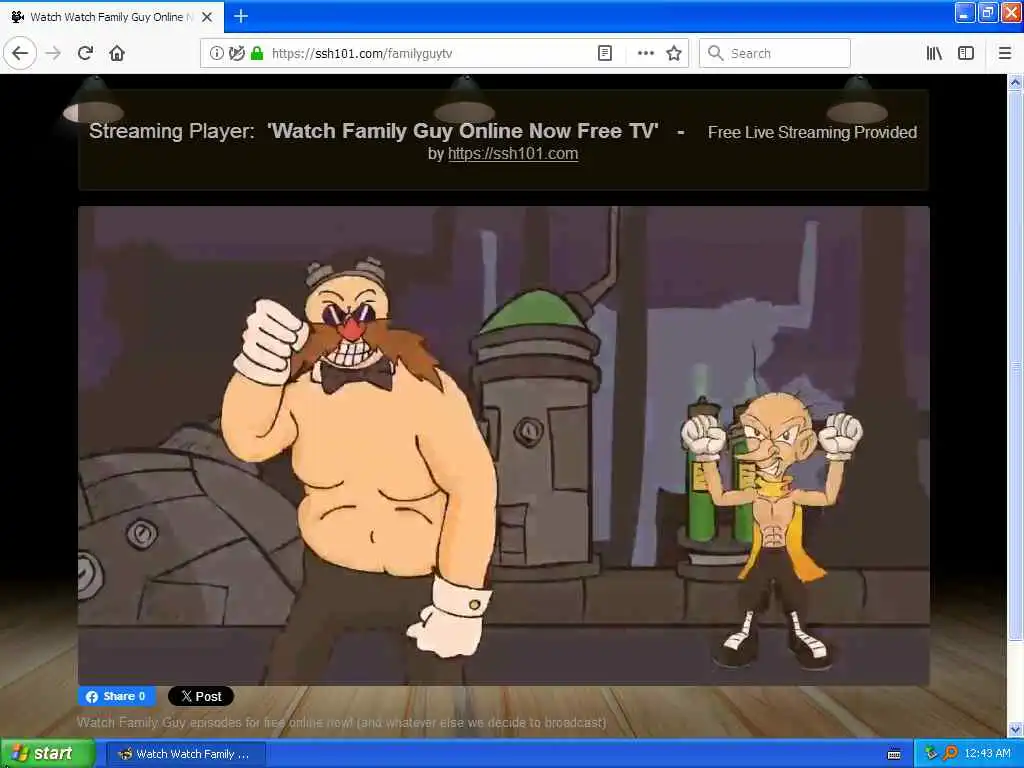This screenshot has width=1024, height=768.
Task: Open tracking protection shield icon
Action: point(236,54)
